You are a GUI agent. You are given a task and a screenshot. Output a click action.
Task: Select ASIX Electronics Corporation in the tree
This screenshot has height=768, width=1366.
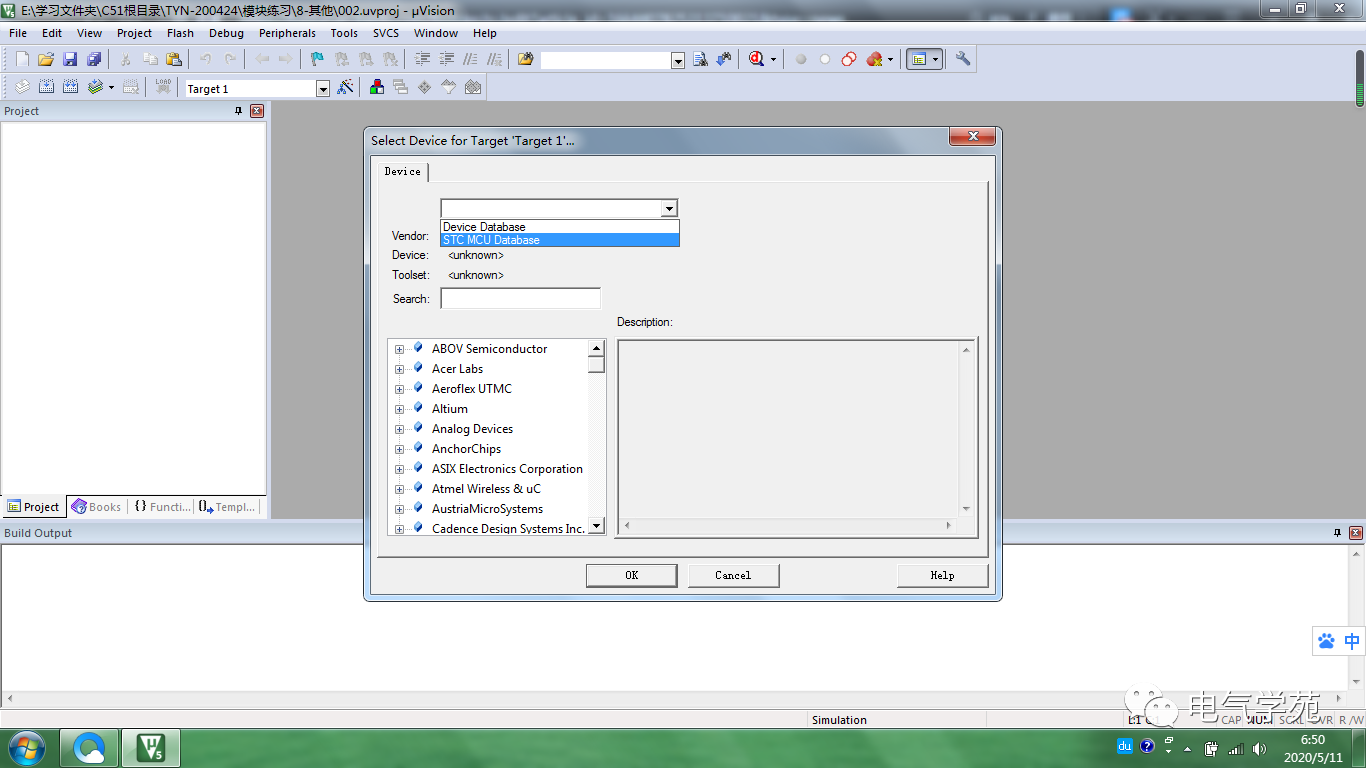point(507,469)
